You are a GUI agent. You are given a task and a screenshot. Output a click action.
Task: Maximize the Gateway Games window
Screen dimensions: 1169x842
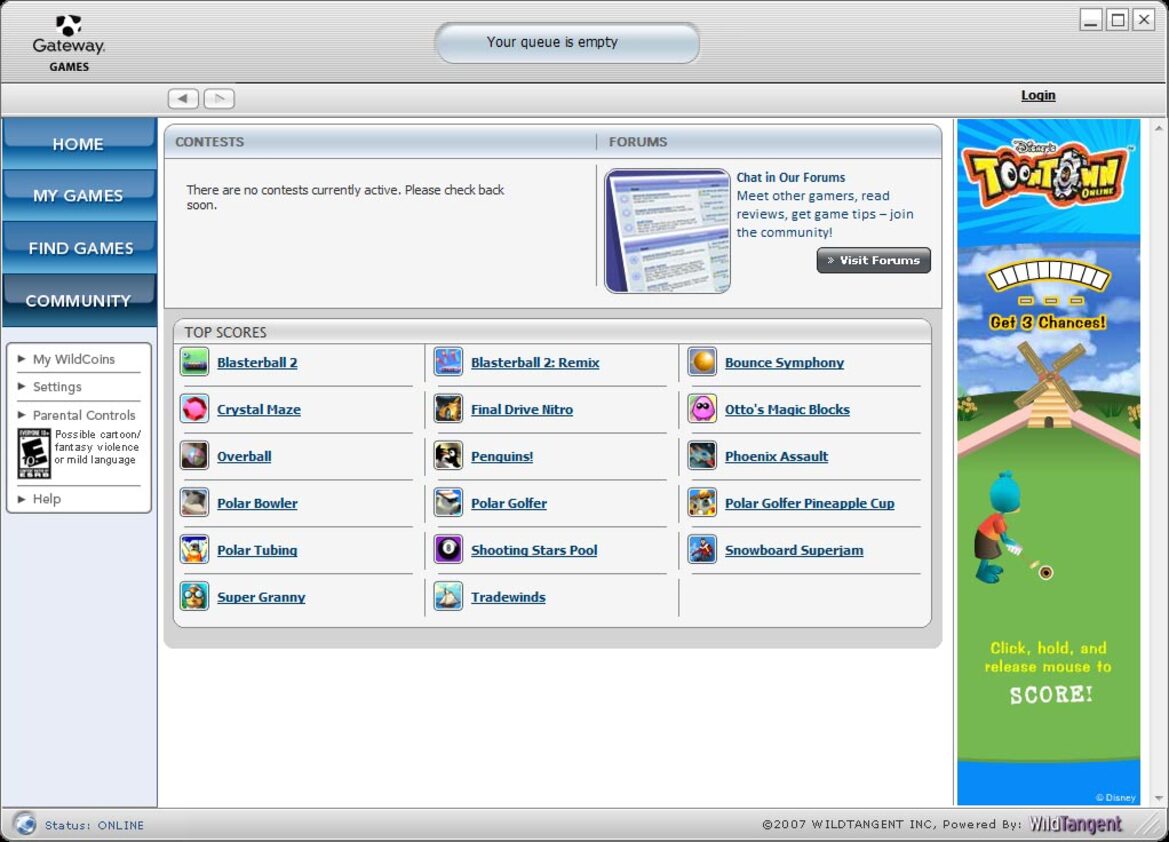[x=1118, y=19]
